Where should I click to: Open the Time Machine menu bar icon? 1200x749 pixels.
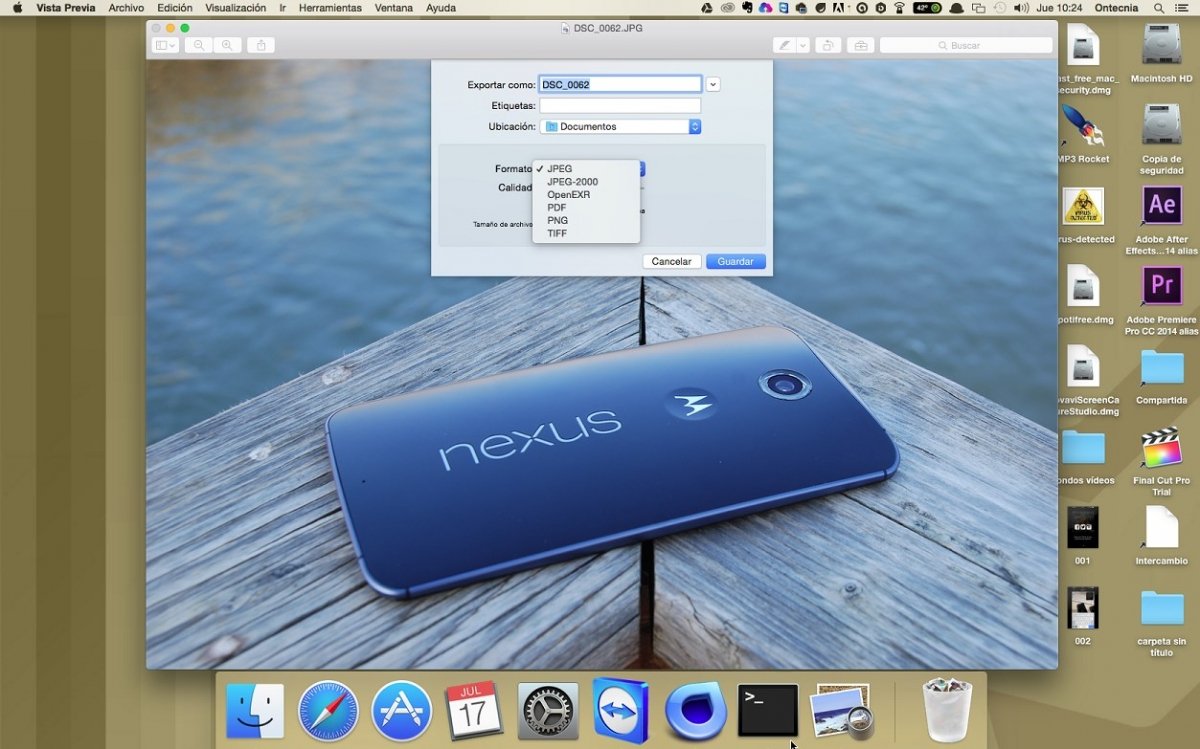(x=1000, y=8)
